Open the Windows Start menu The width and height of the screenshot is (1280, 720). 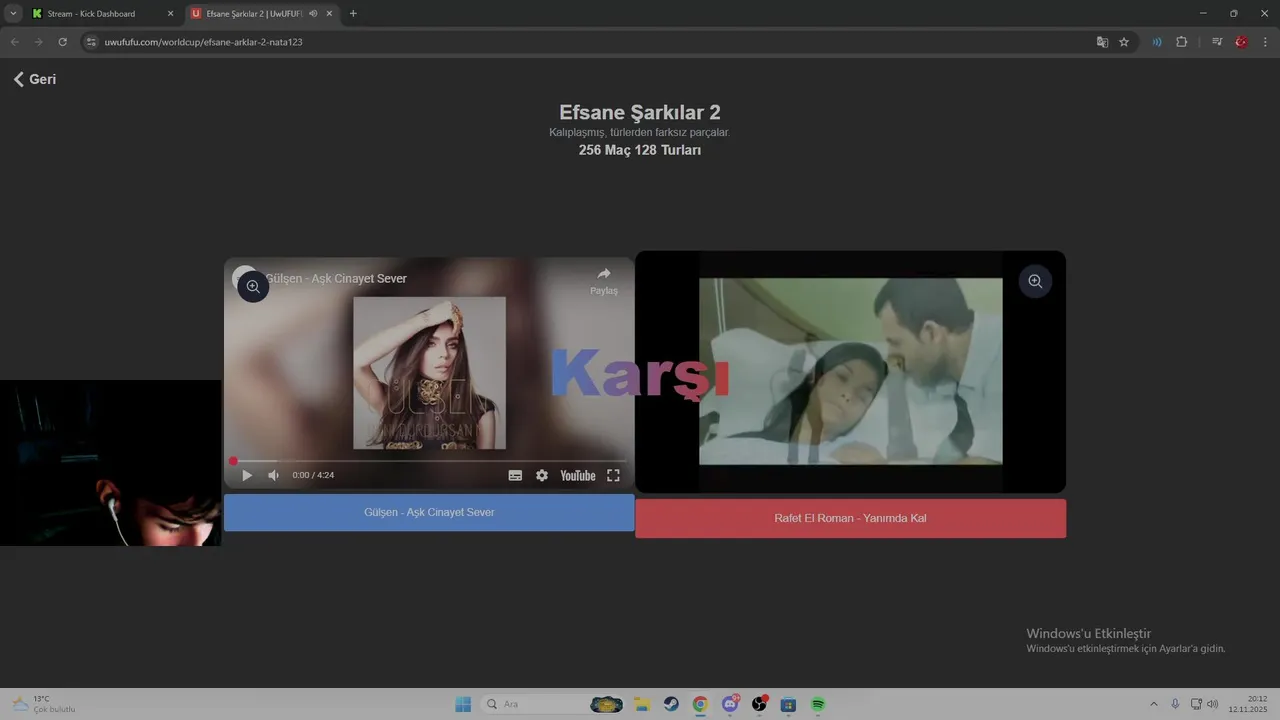point(463,704)
